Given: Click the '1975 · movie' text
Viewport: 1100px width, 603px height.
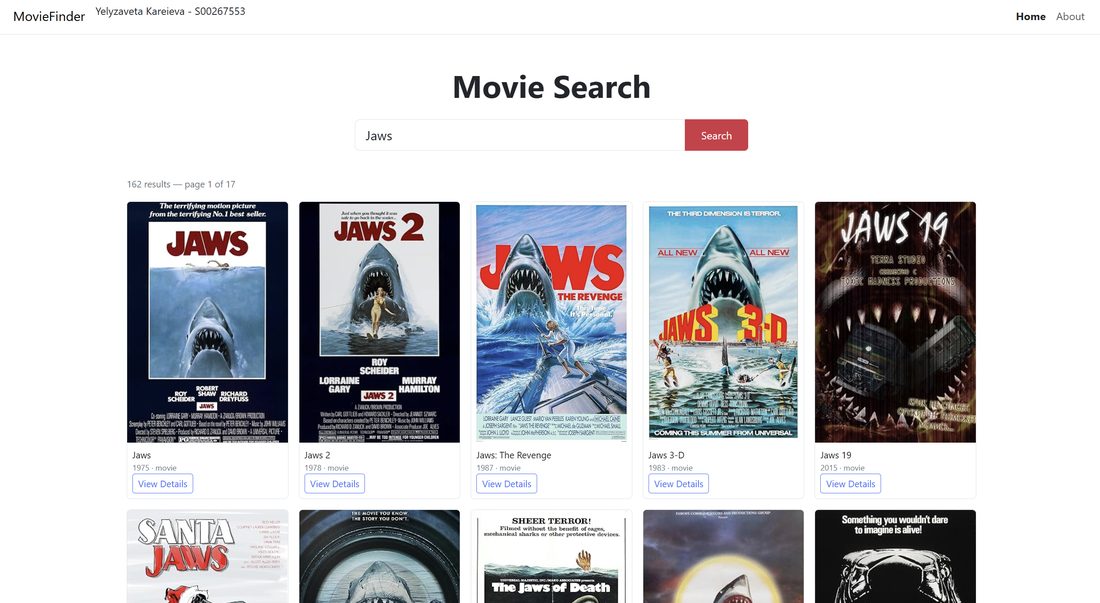Looking at the screenshot, I should (154, 468).
